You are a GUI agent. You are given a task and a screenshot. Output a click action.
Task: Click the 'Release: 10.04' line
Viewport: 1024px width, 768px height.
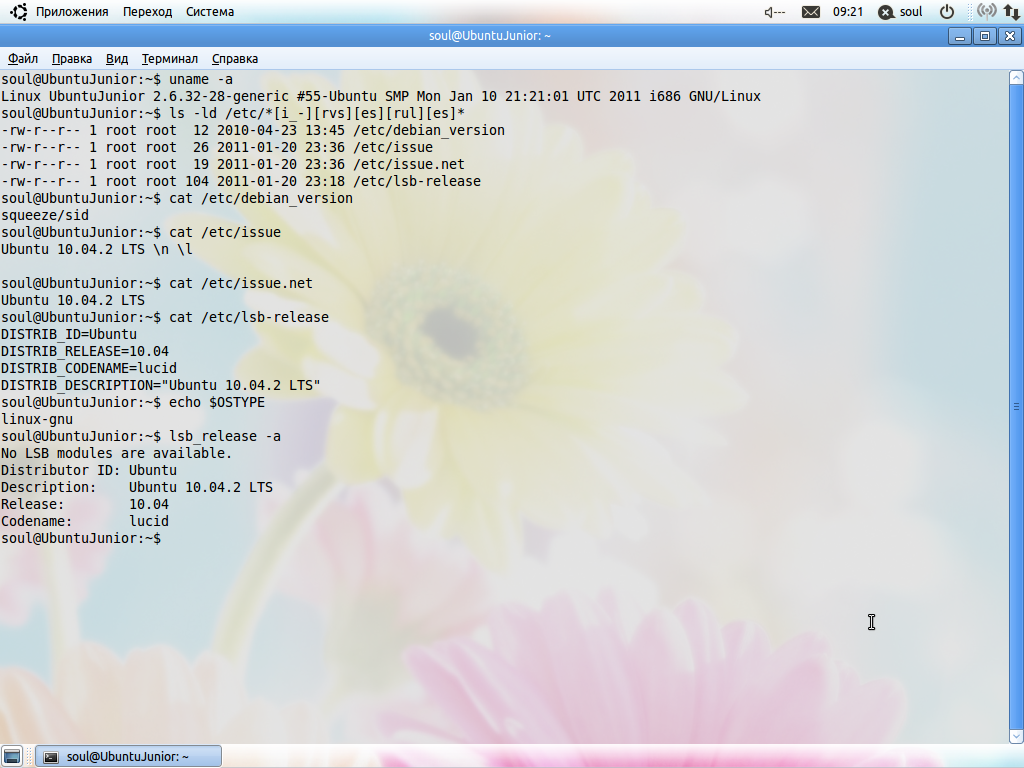(85, 504)
